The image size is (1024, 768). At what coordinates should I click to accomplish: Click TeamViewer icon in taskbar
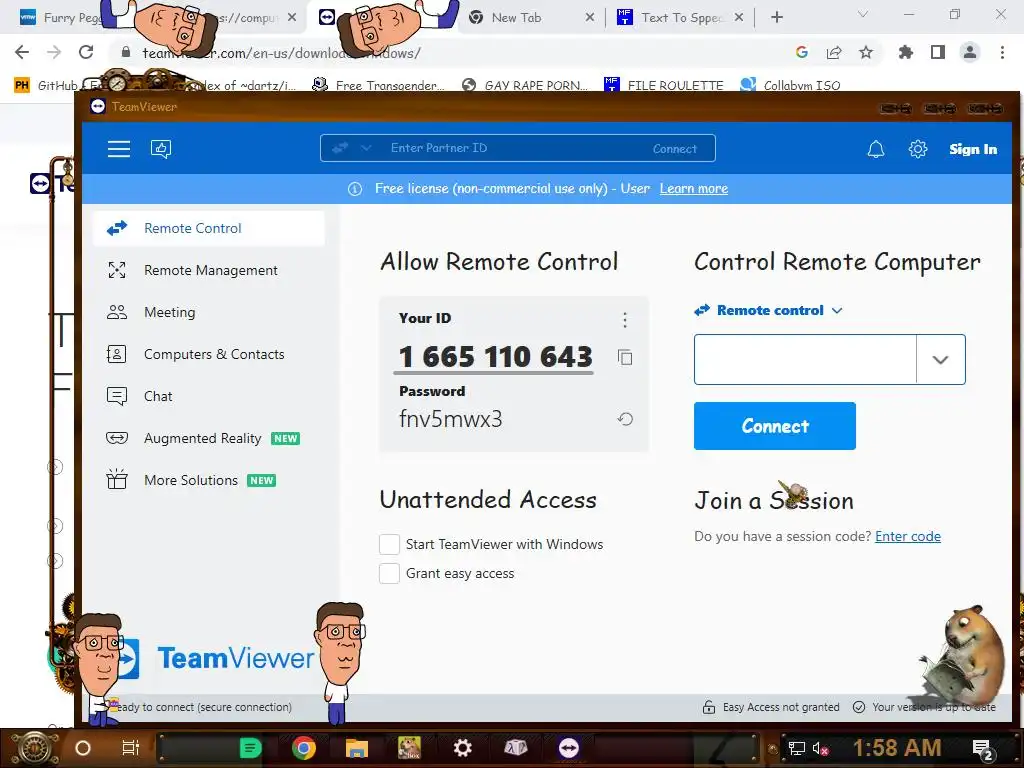coord(569,748)
